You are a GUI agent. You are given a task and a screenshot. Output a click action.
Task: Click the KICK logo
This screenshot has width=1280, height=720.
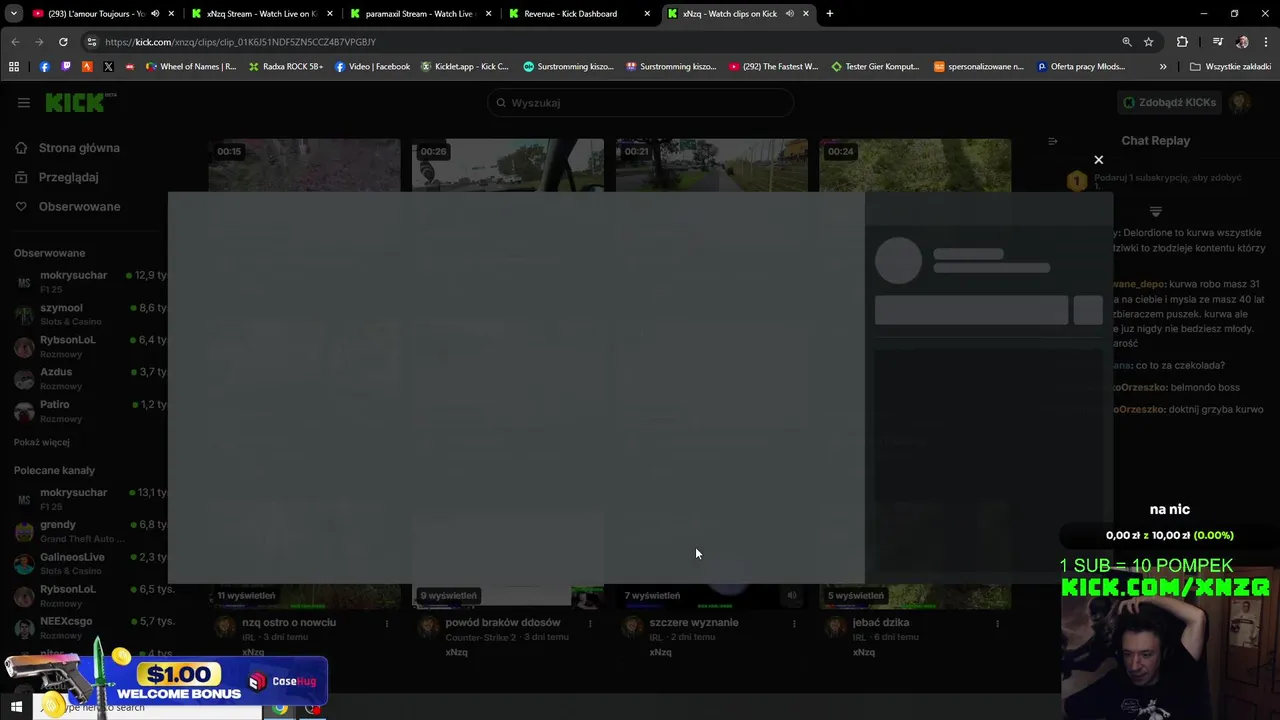(79, 102)
